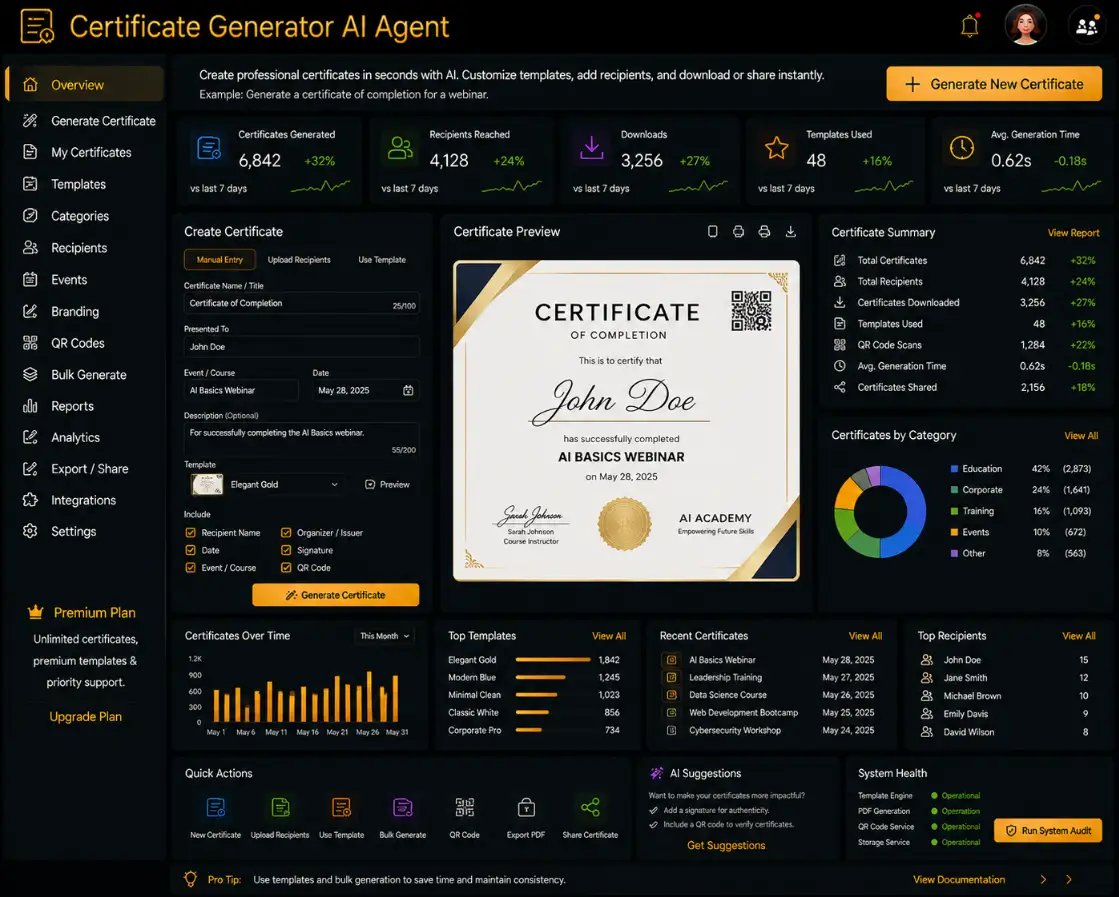Click the Share Certificate quick action
Screen dimensions: 1119x897
[x=590, y=816]
